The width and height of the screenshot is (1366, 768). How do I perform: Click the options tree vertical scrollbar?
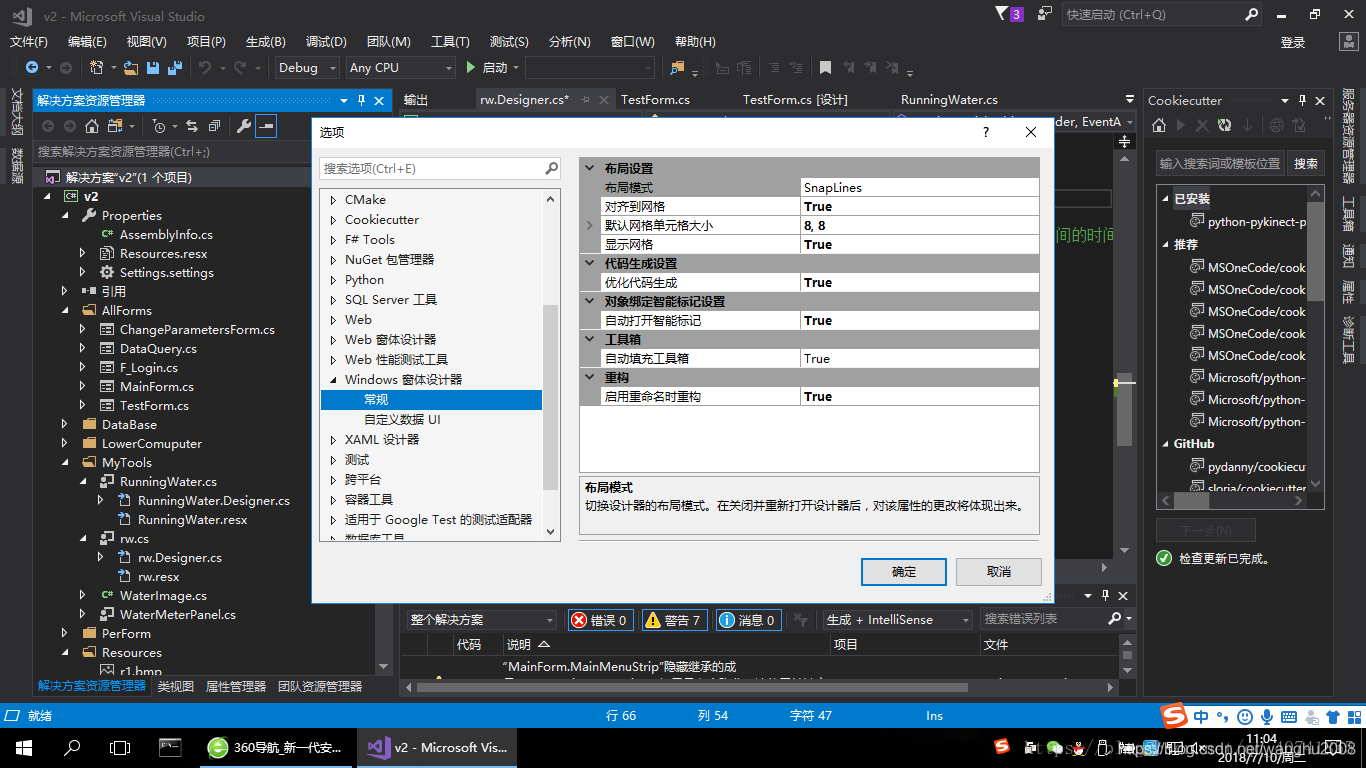click(x=551, y=396)
